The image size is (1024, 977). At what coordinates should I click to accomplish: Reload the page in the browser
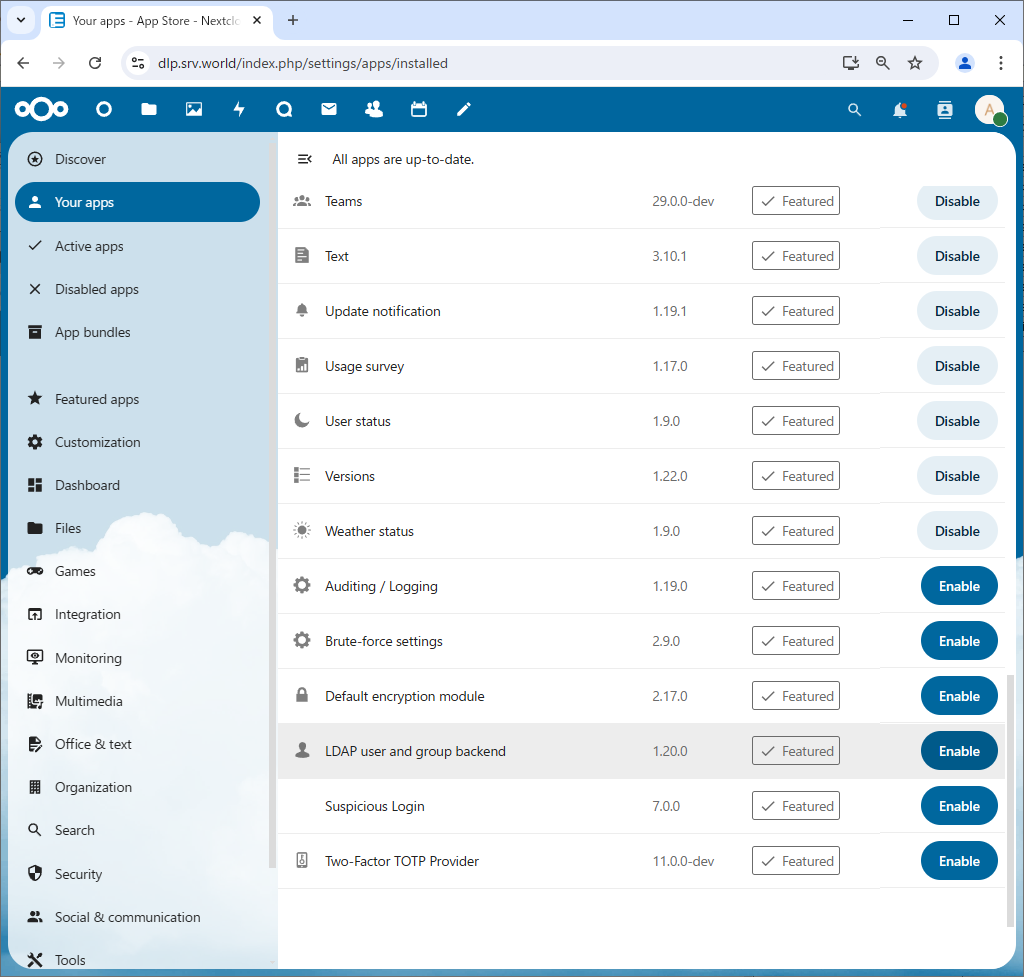(x=95, y=63)
